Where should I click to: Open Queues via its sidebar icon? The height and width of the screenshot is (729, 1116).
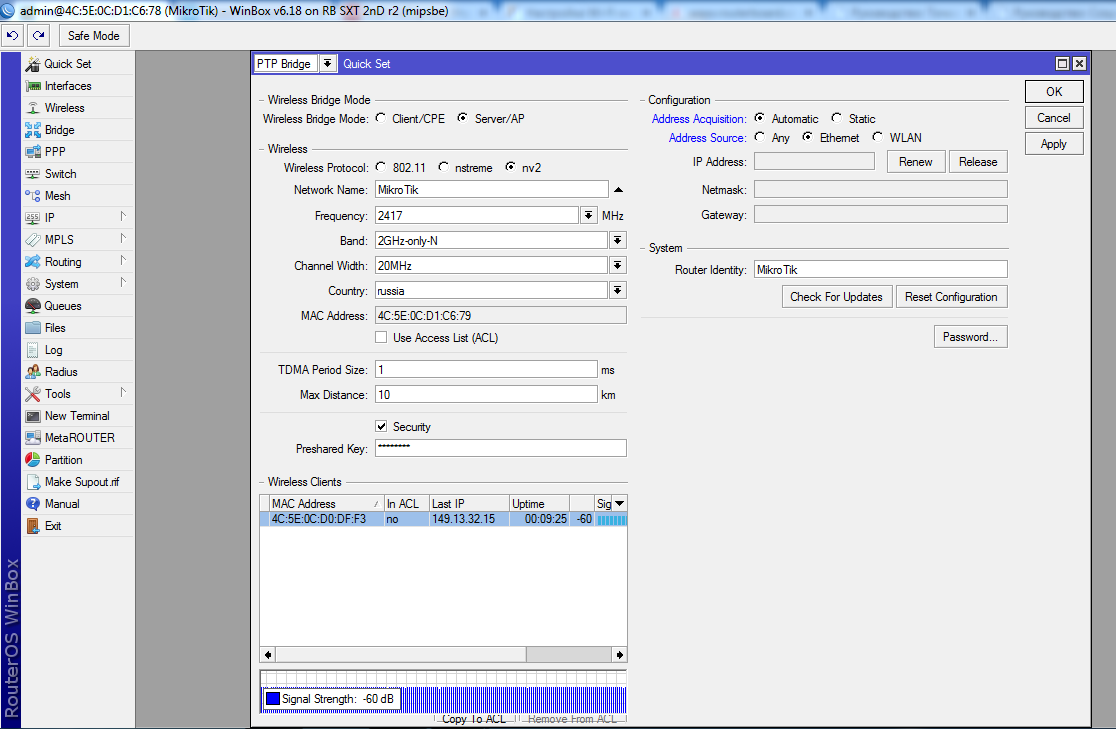click(x=33, y=306)
